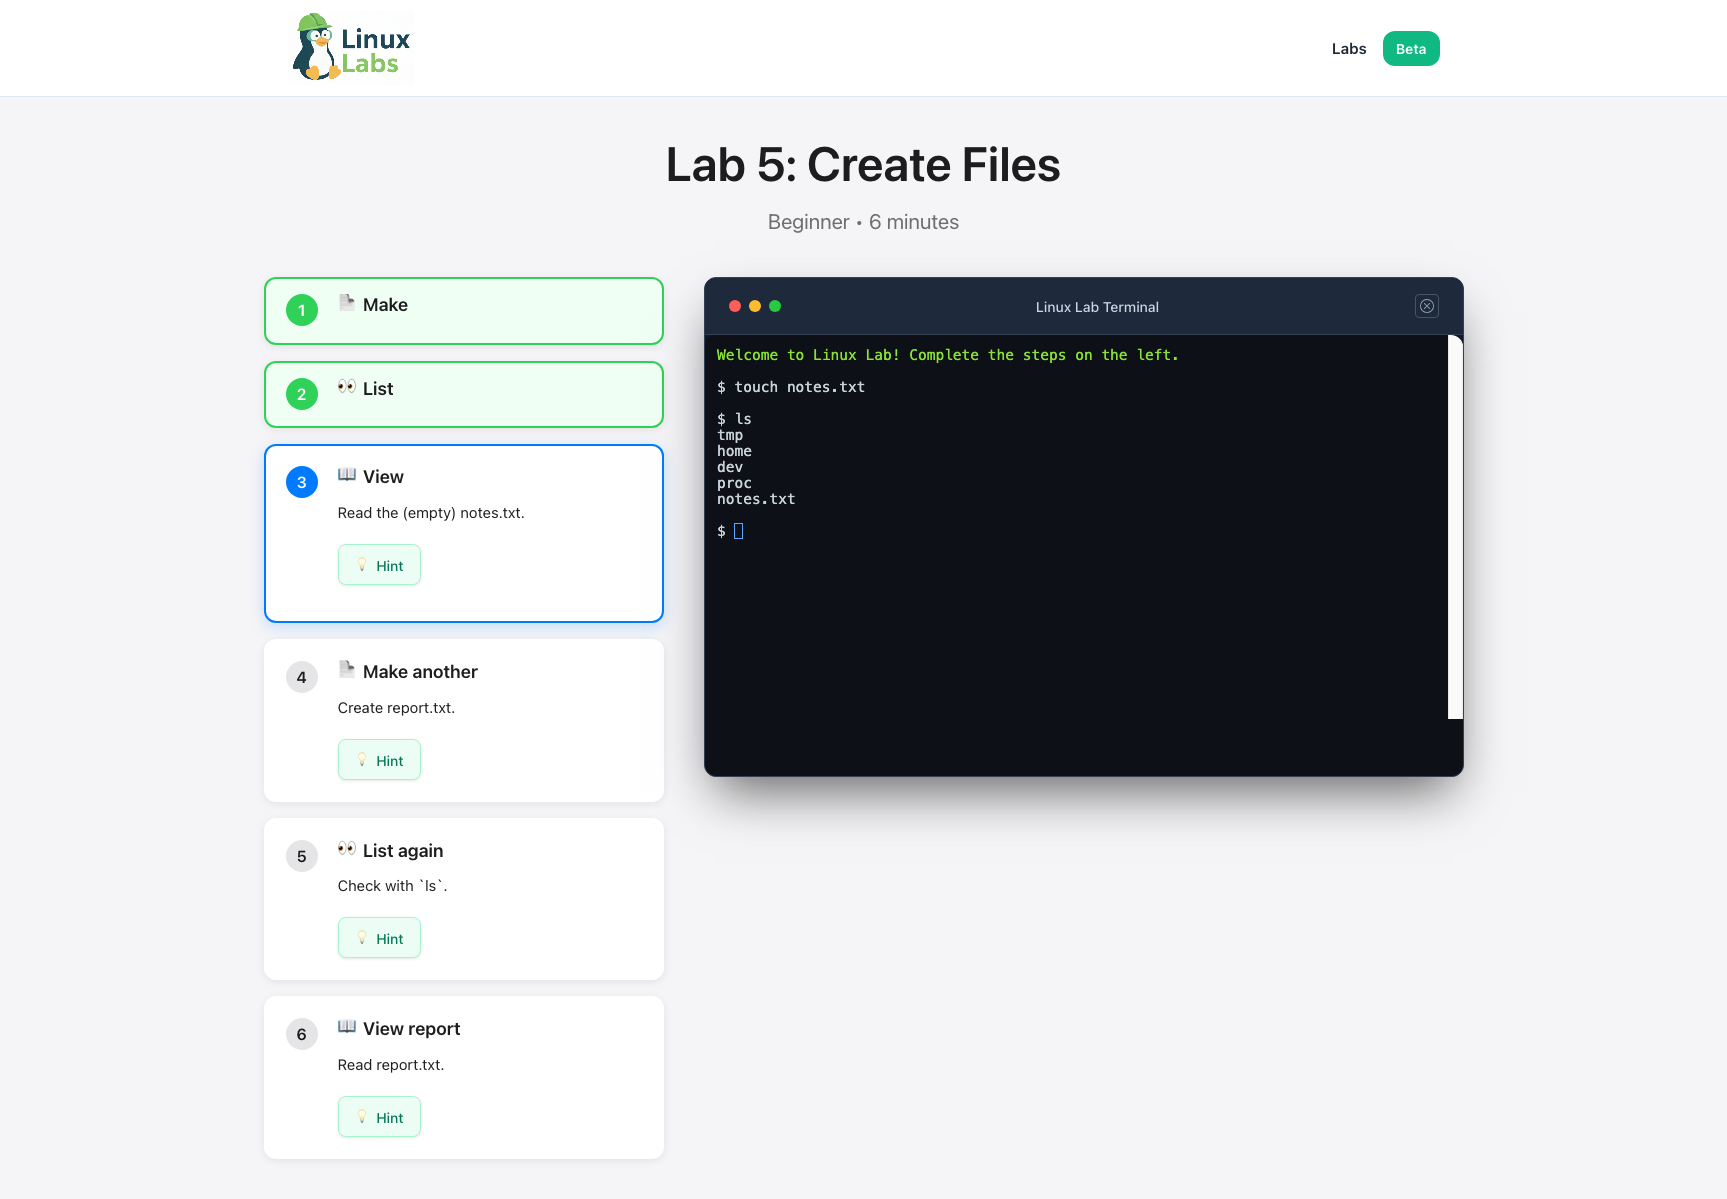Show the Hint for the View report step
Image resolution: width=1727 pixels, height=1199 pixels.
coord(379,1117)
